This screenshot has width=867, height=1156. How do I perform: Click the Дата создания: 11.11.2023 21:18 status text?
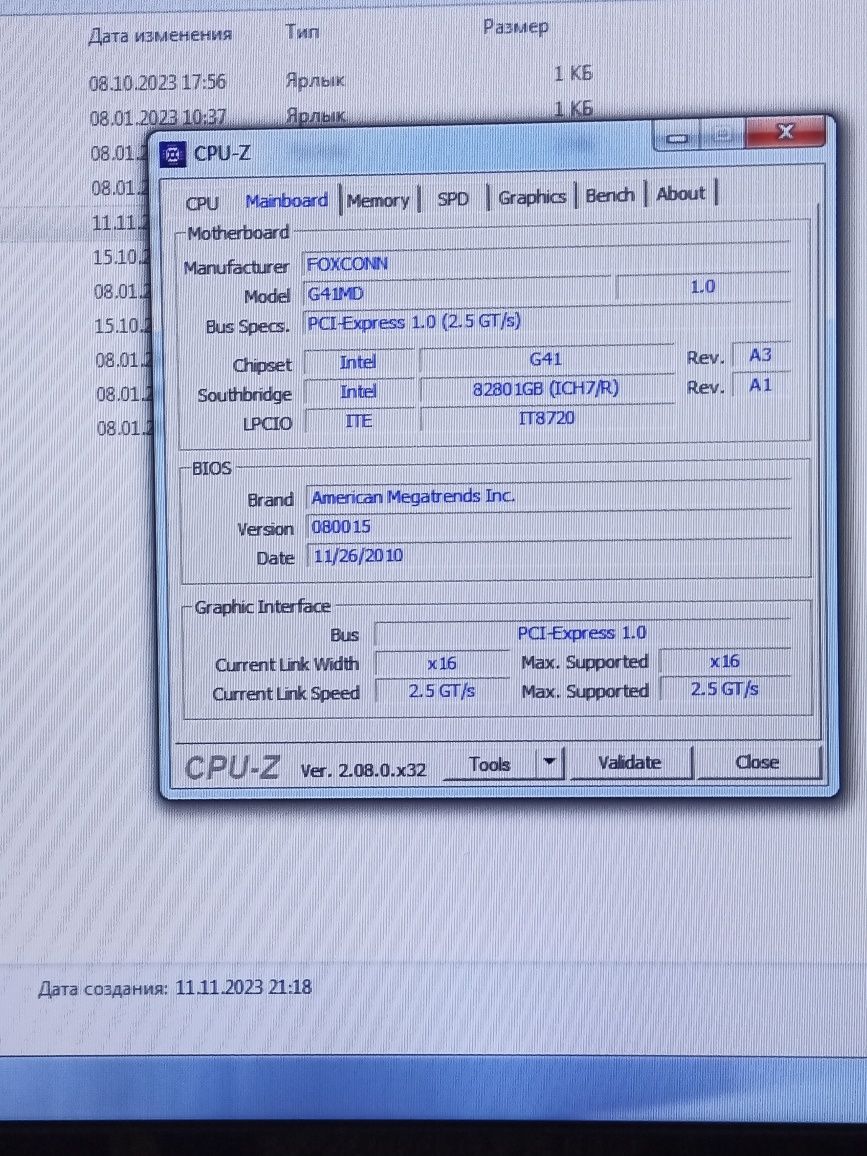[x=175, y=987]
